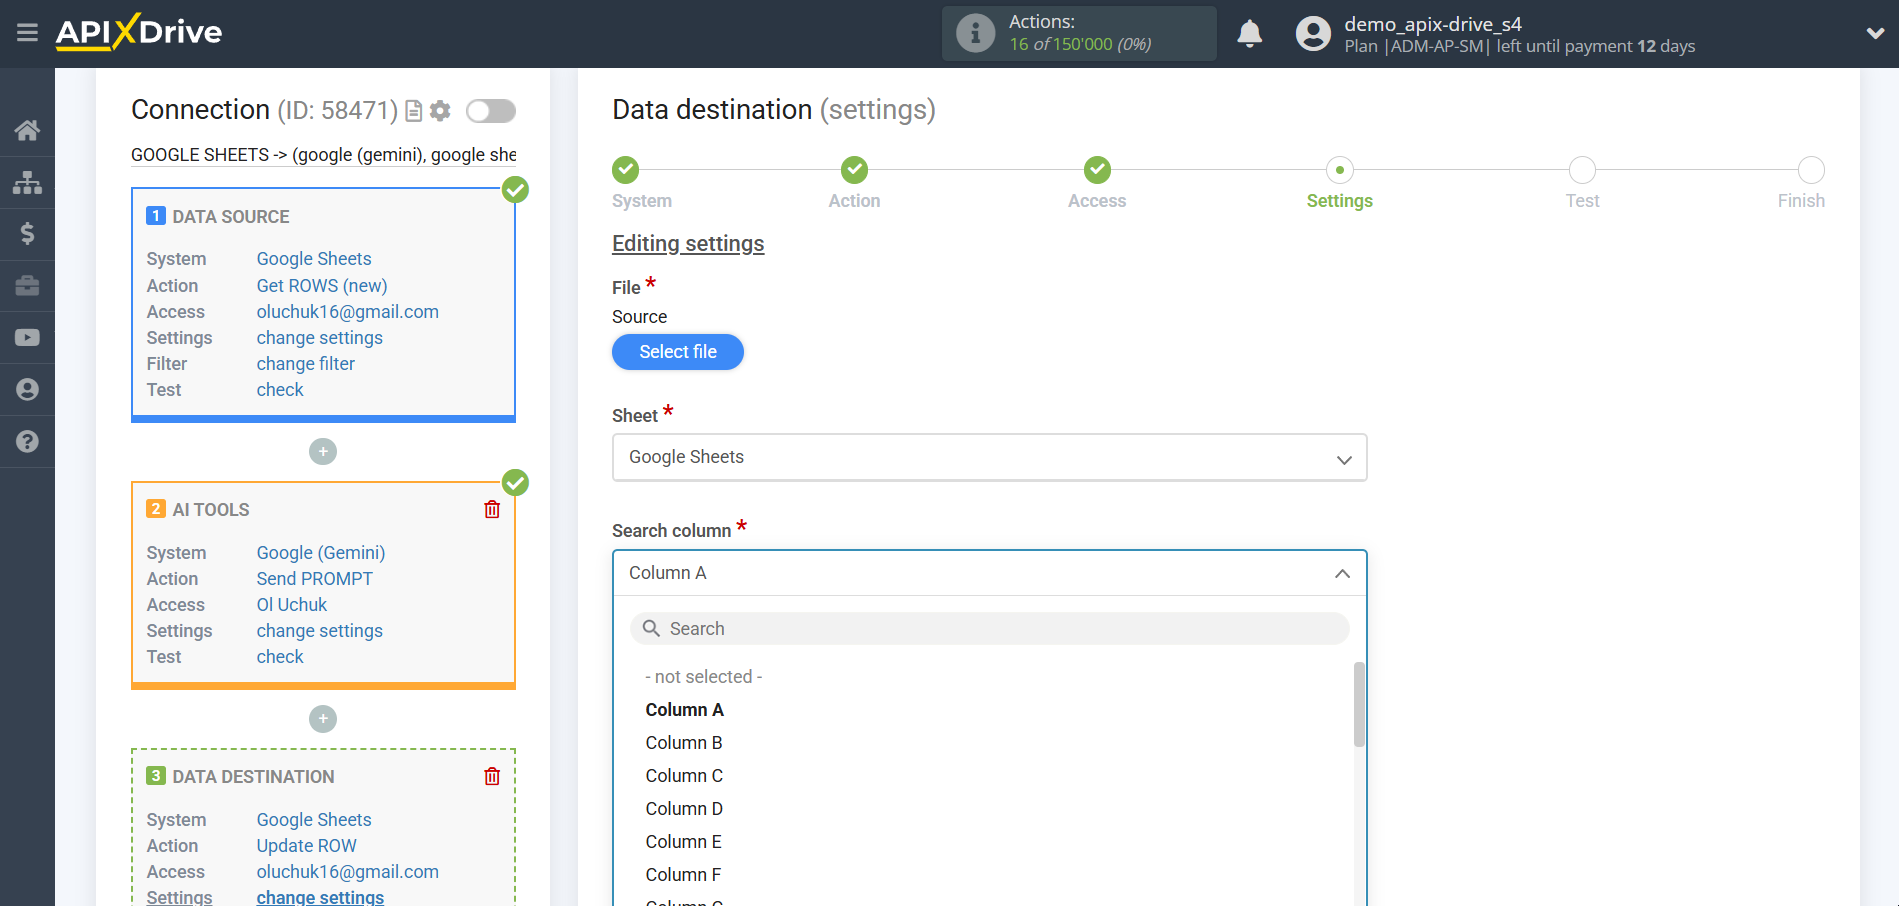
Task: Open the briefcase services icon in sidebar
Action: click(x=27, y=286)
